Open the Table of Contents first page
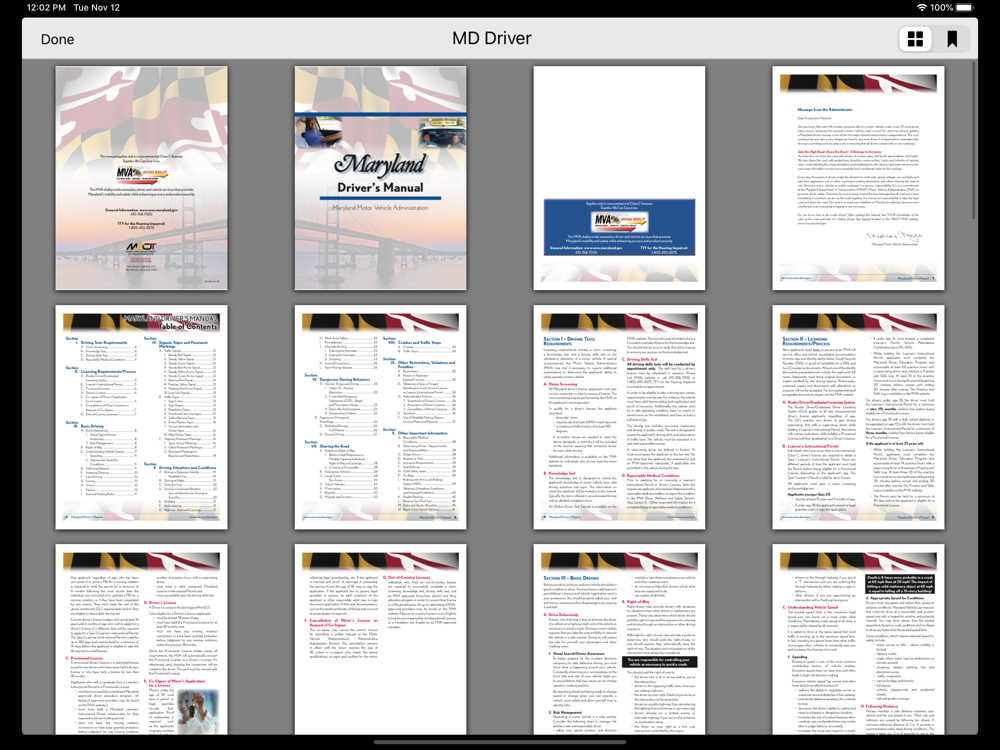The image size is (1000, 750). (142, 417)
